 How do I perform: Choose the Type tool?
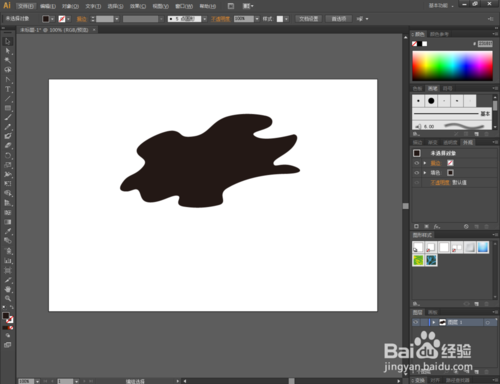[8, 89]
